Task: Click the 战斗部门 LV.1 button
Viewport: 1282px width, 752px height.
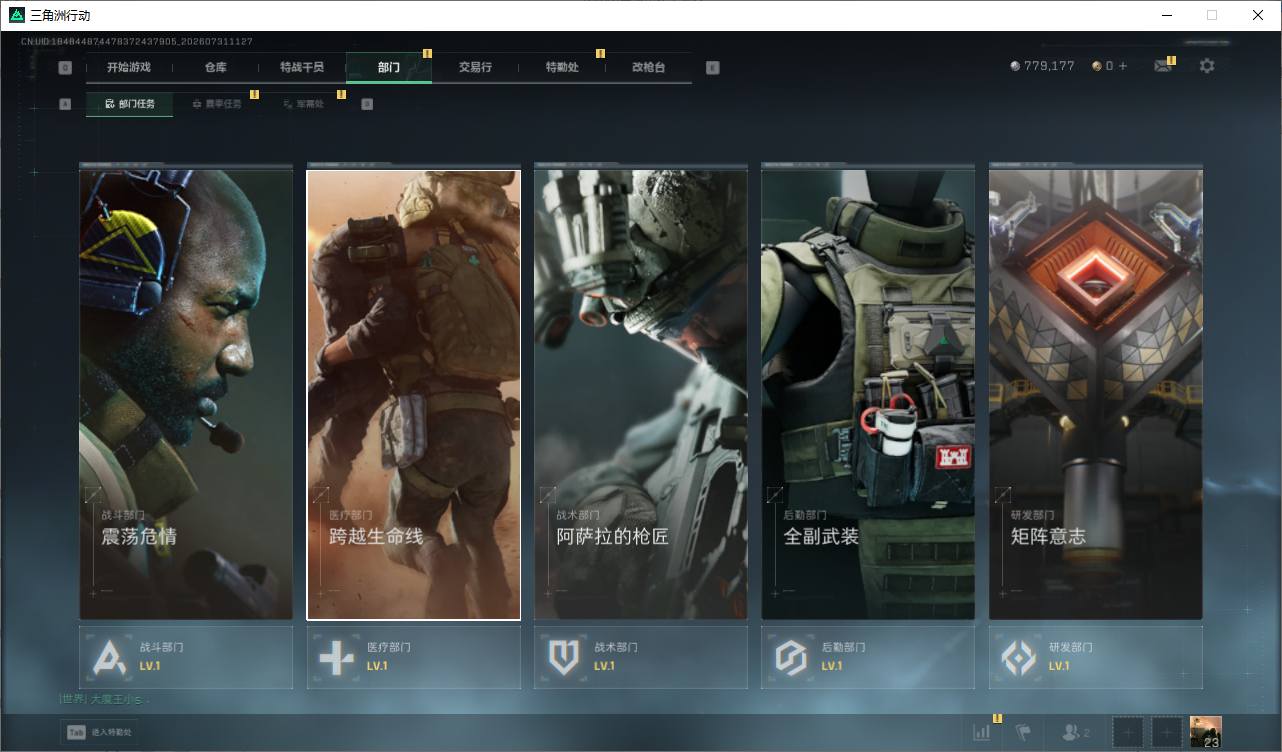Action: click(x=186, y=657)
